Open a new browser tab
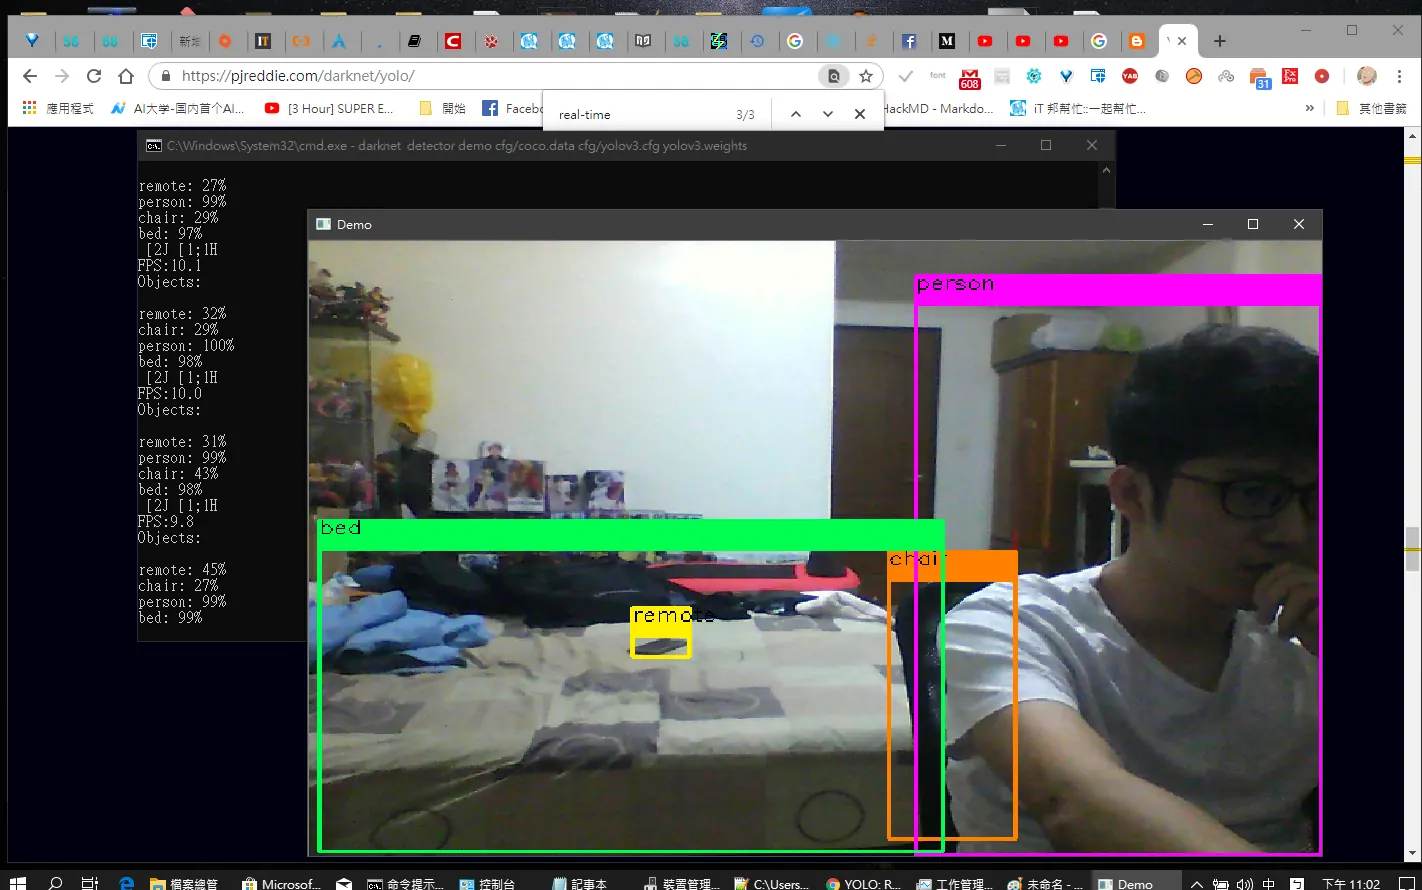This screenshot has width=1422, height=890. pyautogui.click(x=1219, y=41)
